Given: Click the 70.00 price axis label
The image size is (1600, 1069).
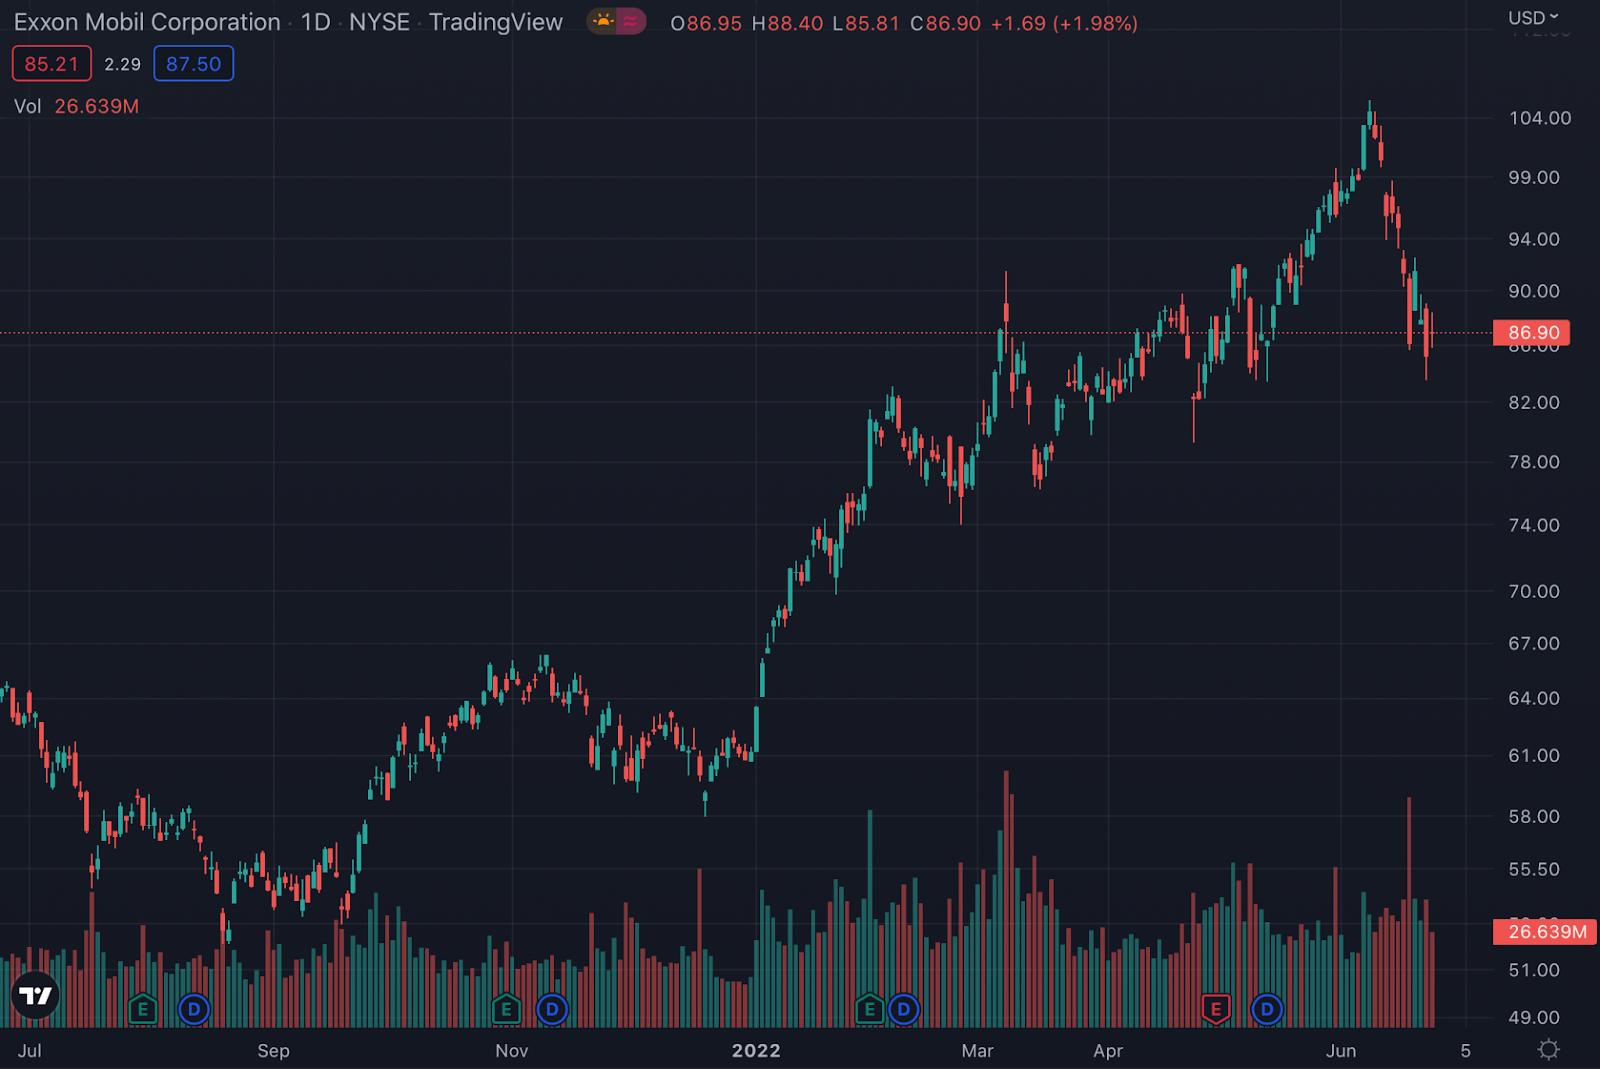Looking at the screenshot, I should click(x=1534, y=591).
